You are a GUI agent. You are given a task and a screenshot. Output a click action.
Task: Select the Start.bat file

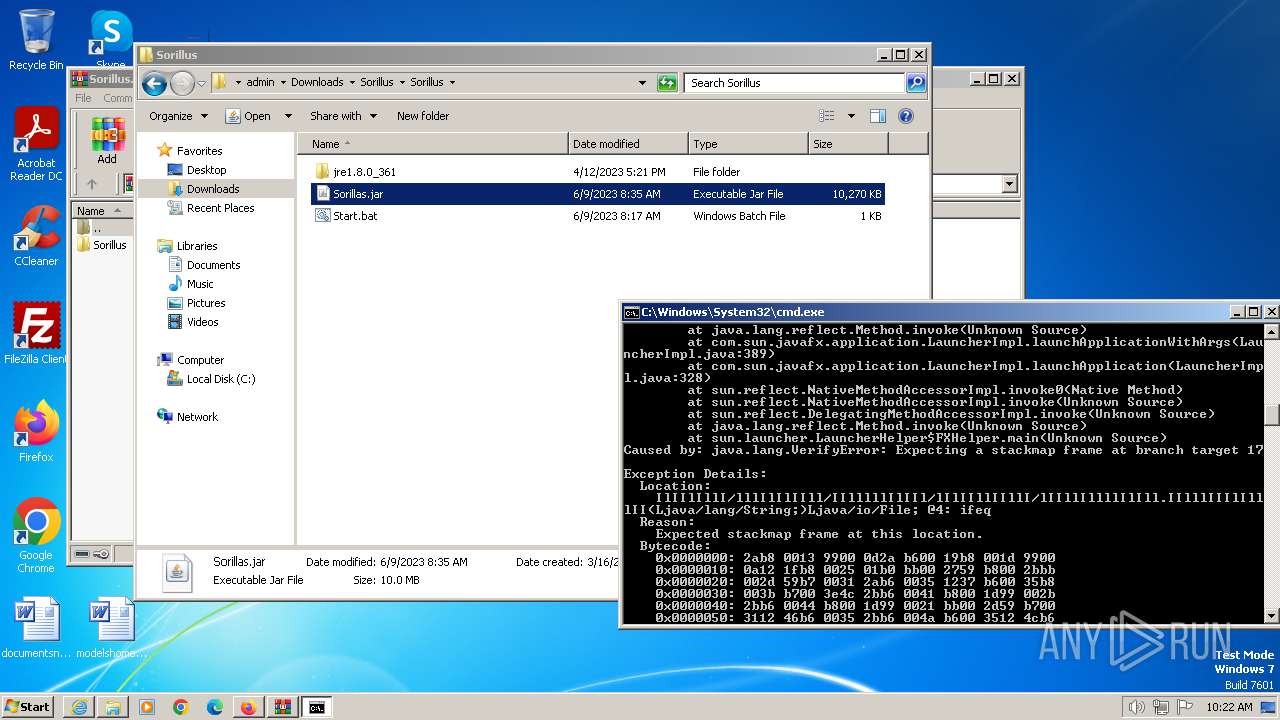click(x=597, y=216)
